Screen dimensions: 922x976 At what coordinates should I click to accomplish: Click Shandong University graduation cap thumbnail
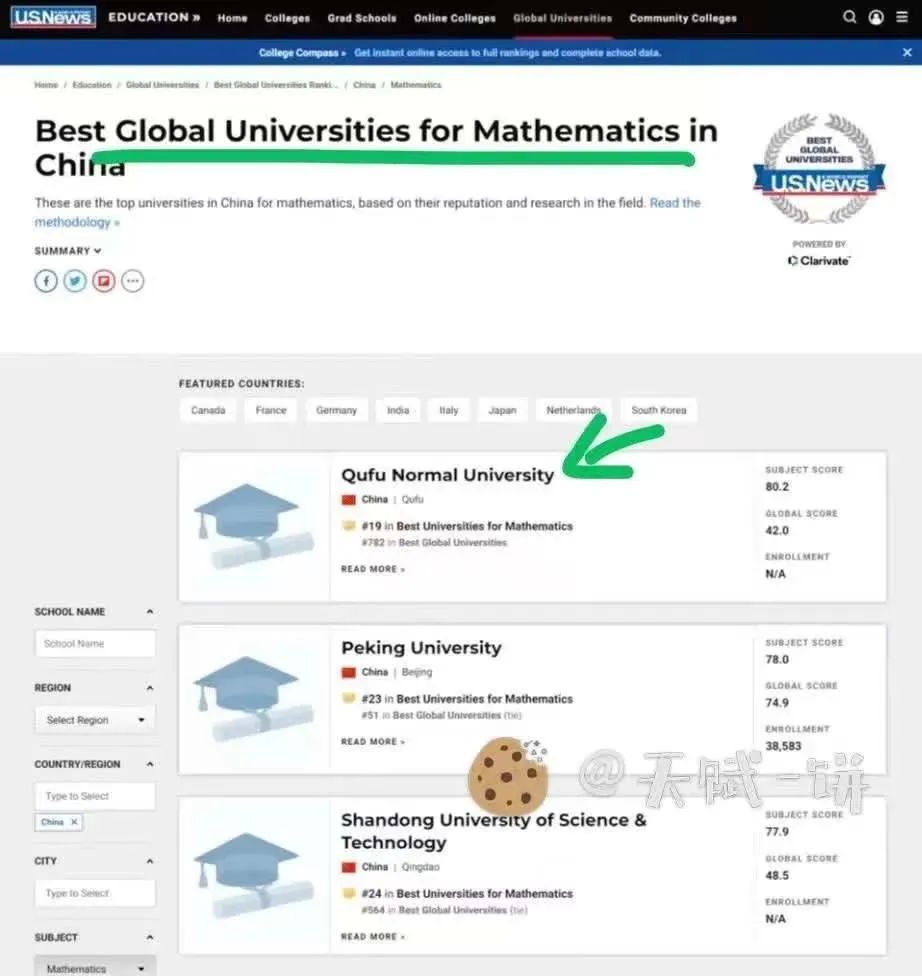254,876
